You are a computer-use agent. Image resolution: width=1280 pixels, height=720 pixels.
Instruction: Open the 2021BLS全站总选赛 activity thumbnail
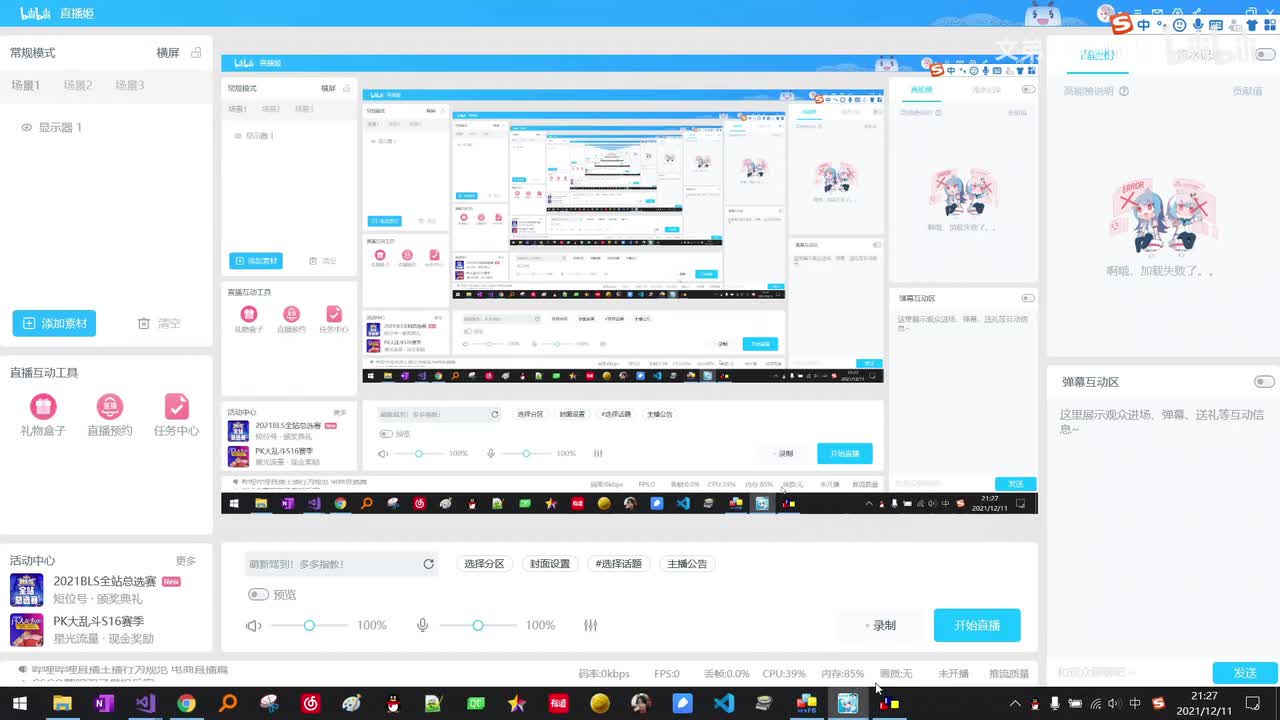coord(27,590)
